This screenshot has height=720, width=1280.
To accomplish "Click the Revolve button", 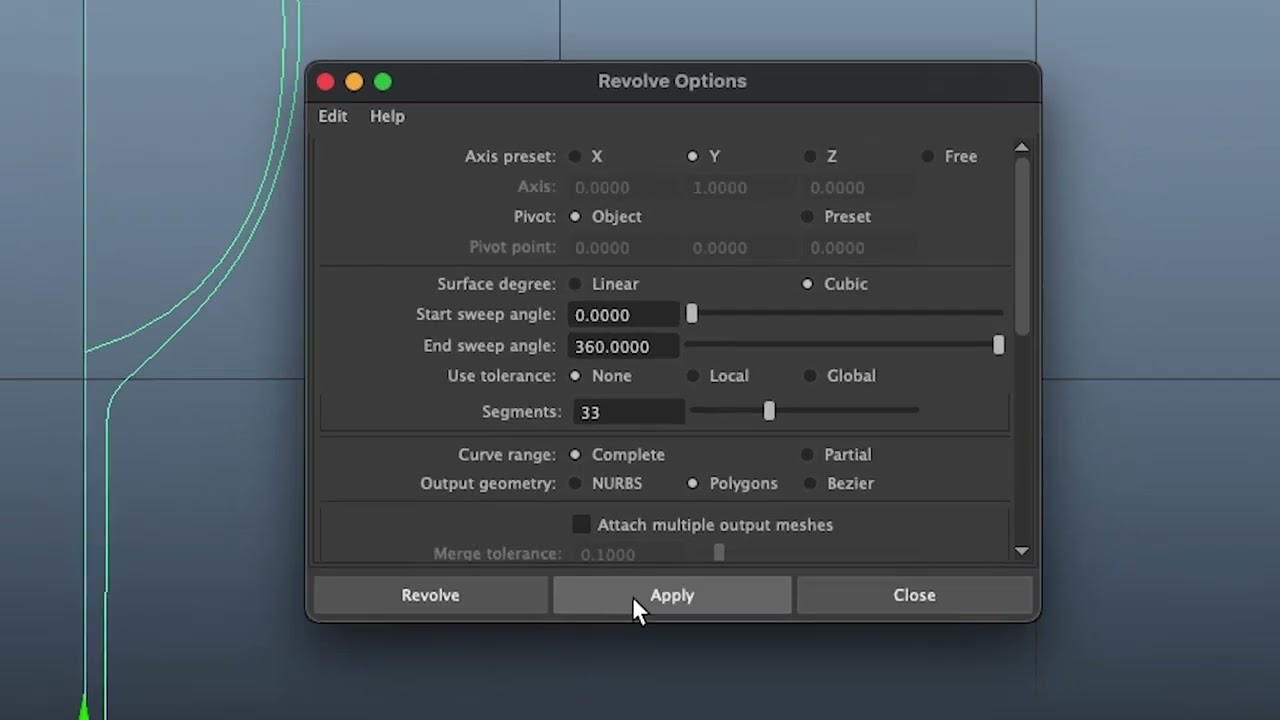I will point(430,595).
